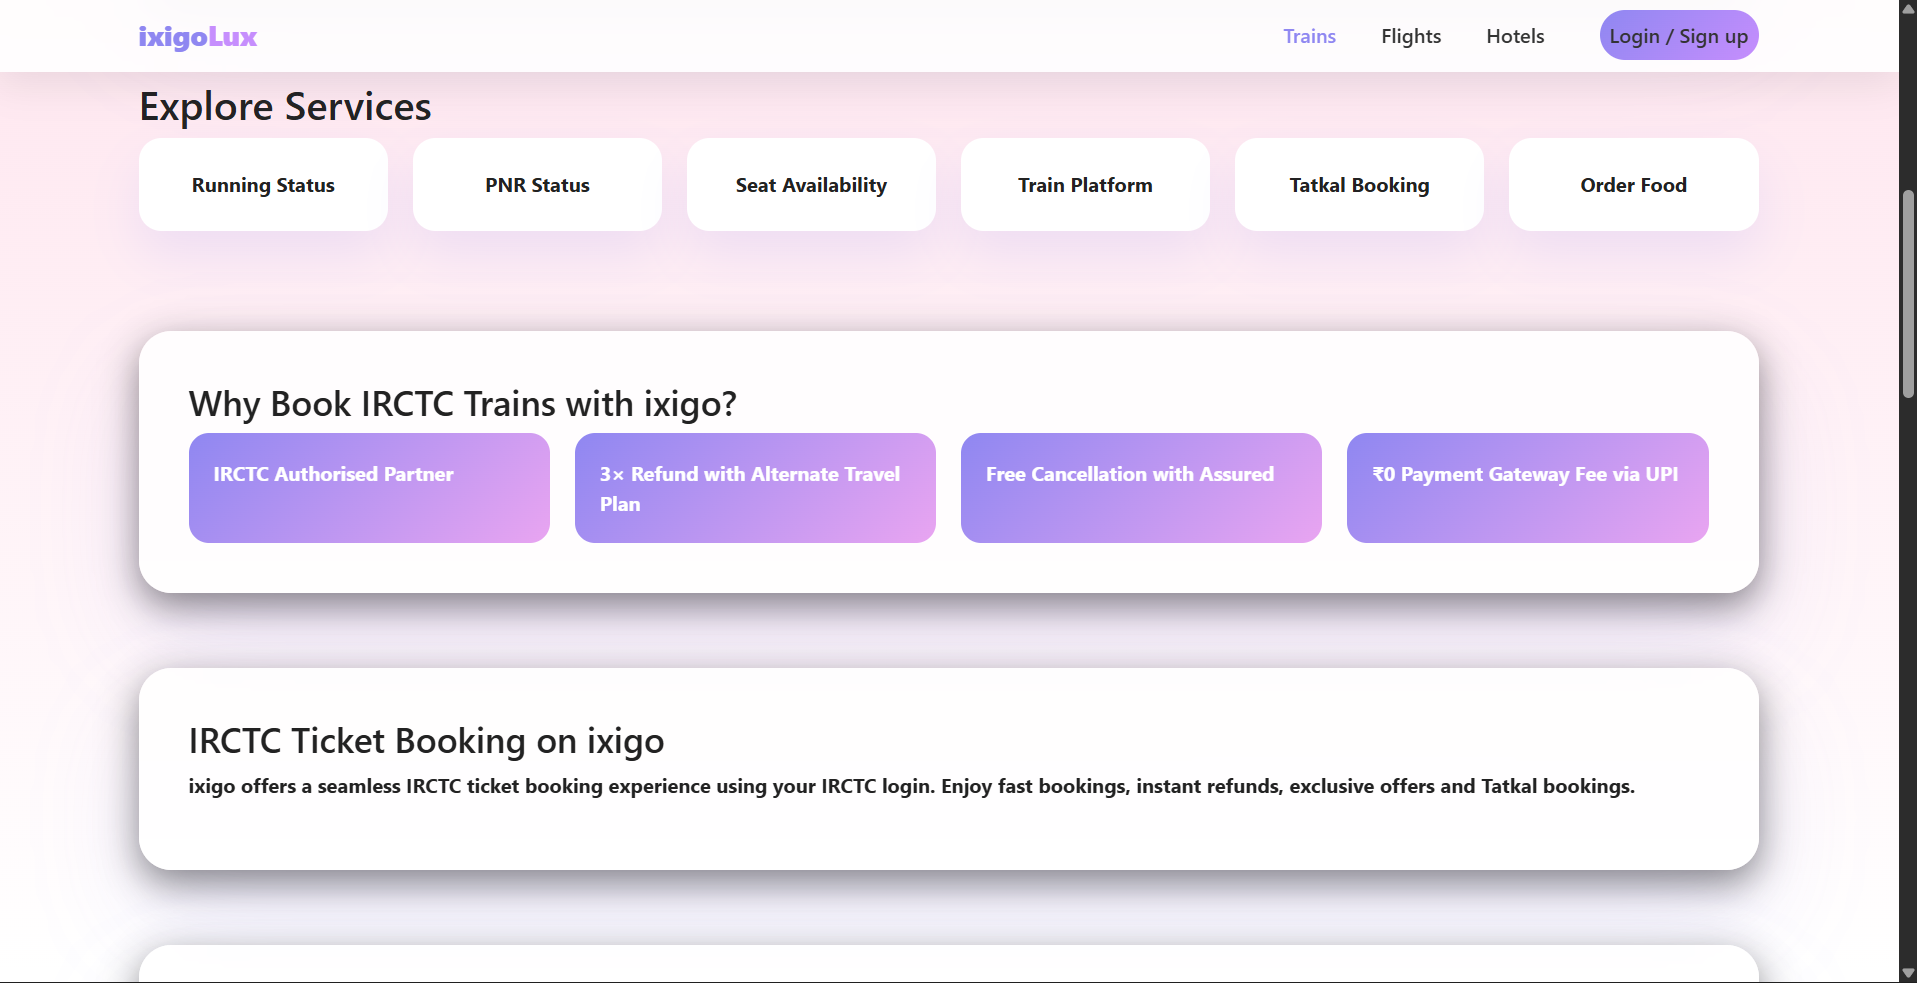Select the Seat Availability service card
The width and height of the screenshot is (1917, 983).
(811, 185)
